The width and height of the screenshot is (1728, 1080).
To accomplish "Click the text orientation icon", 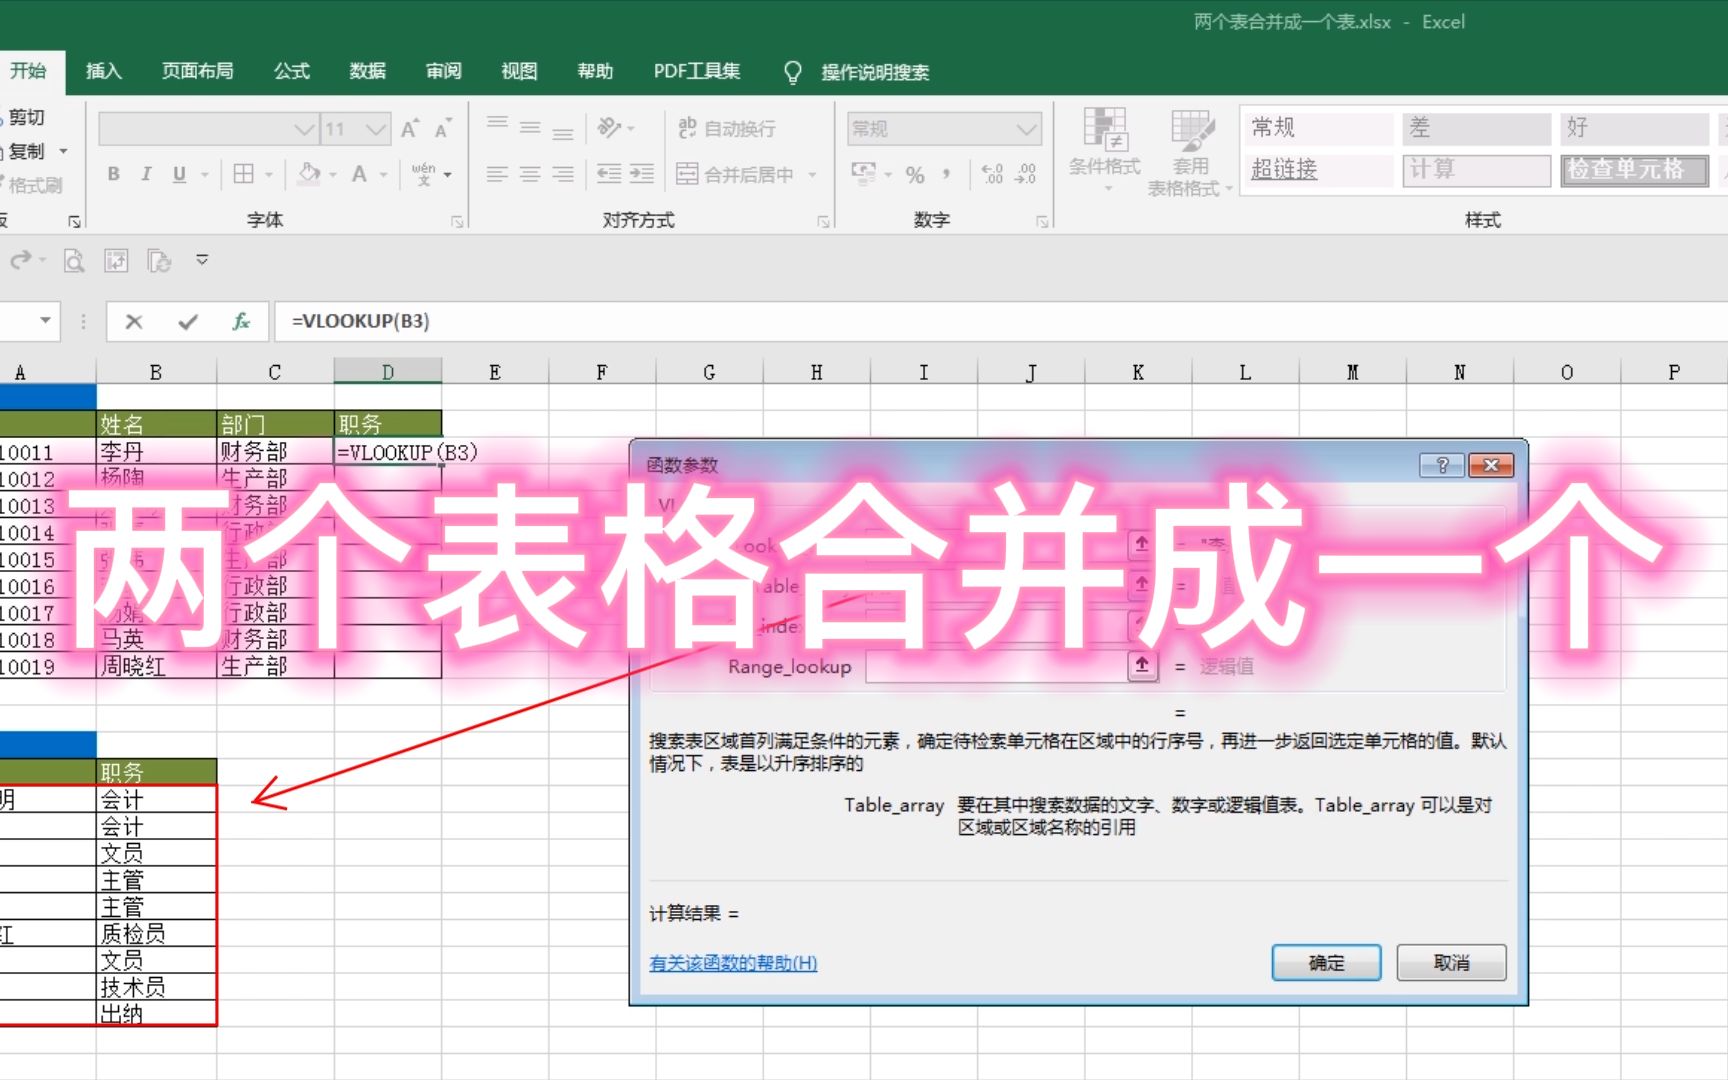I will [609, 127].
